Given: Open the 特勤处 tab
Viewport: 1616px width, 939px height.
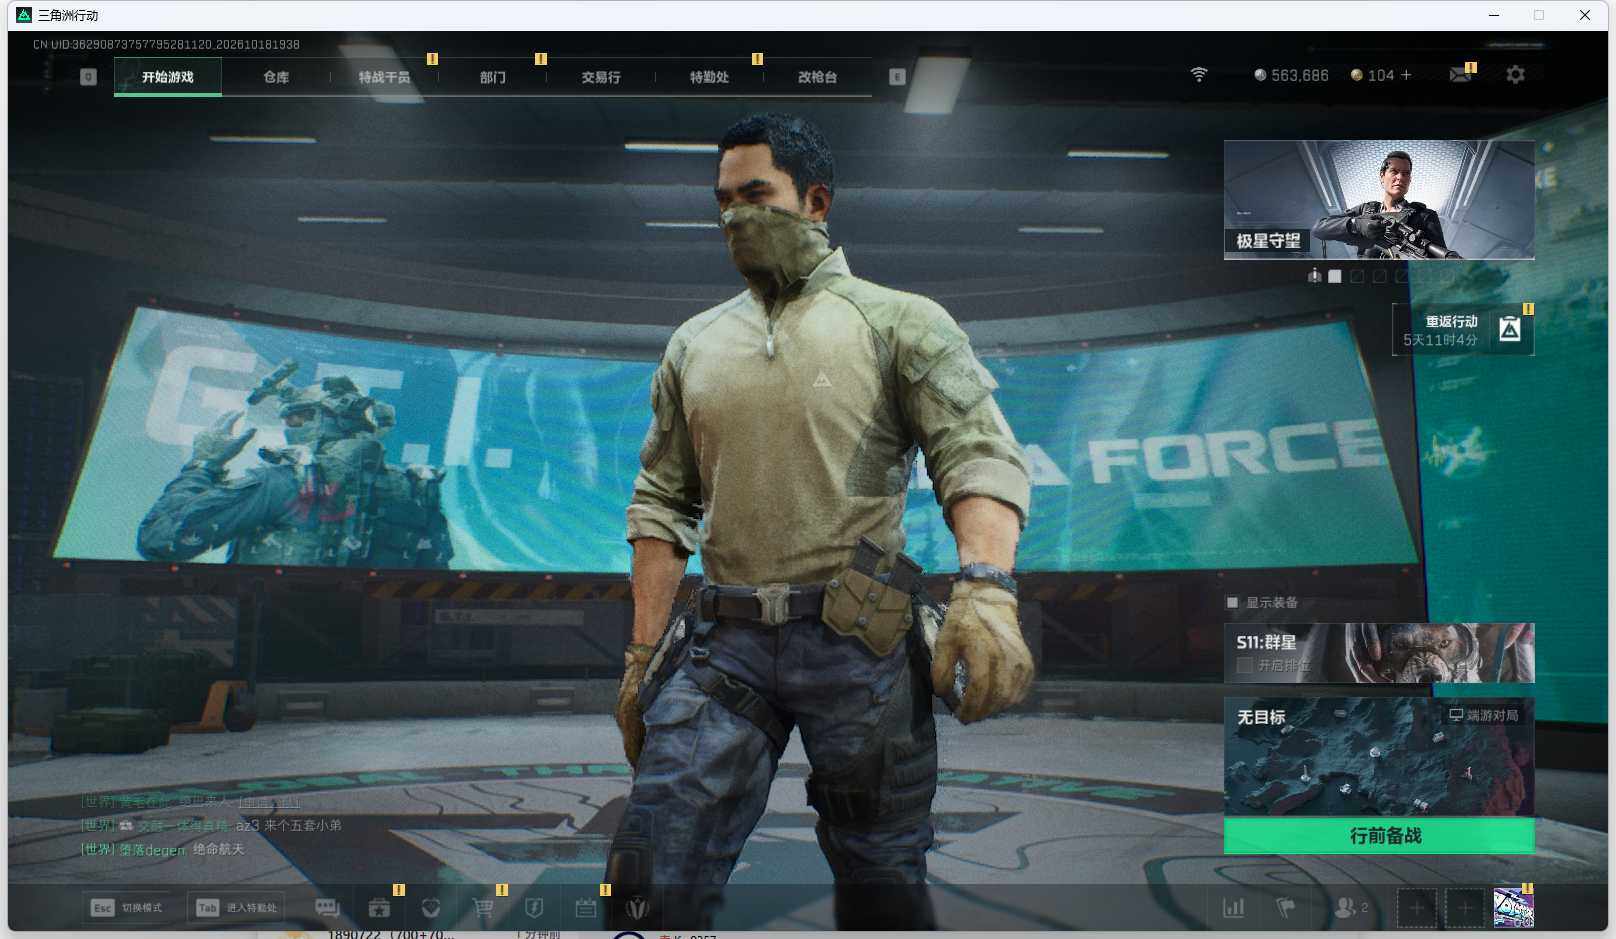Looking at the screenshot, I should [x=709, y=77].
